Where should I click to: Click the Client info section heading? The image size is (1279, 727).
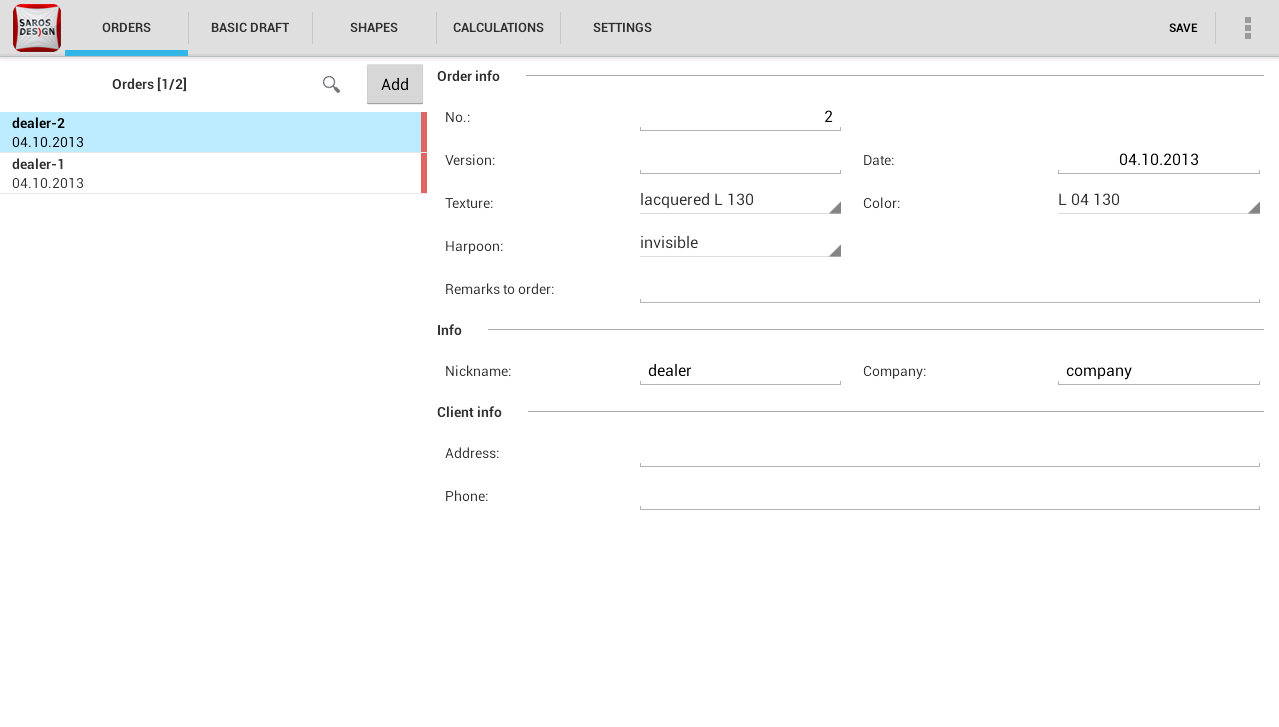point(469,412)
